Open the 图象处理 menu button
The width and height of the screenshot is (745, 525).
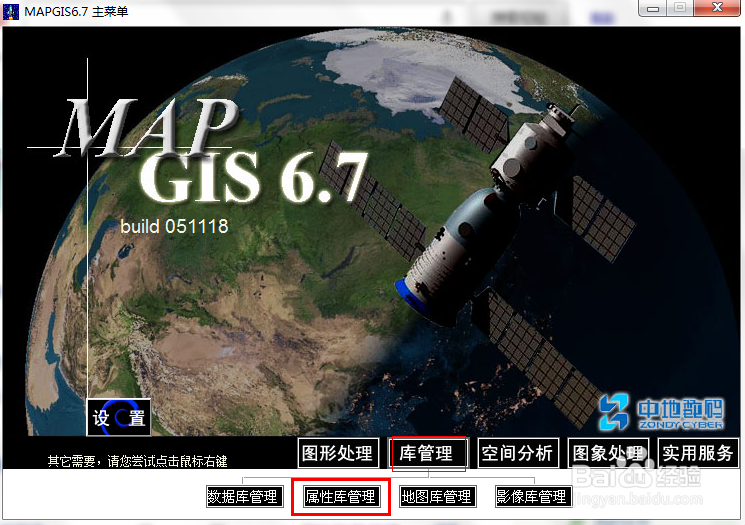pyautogui.click(x=608, y=453)
